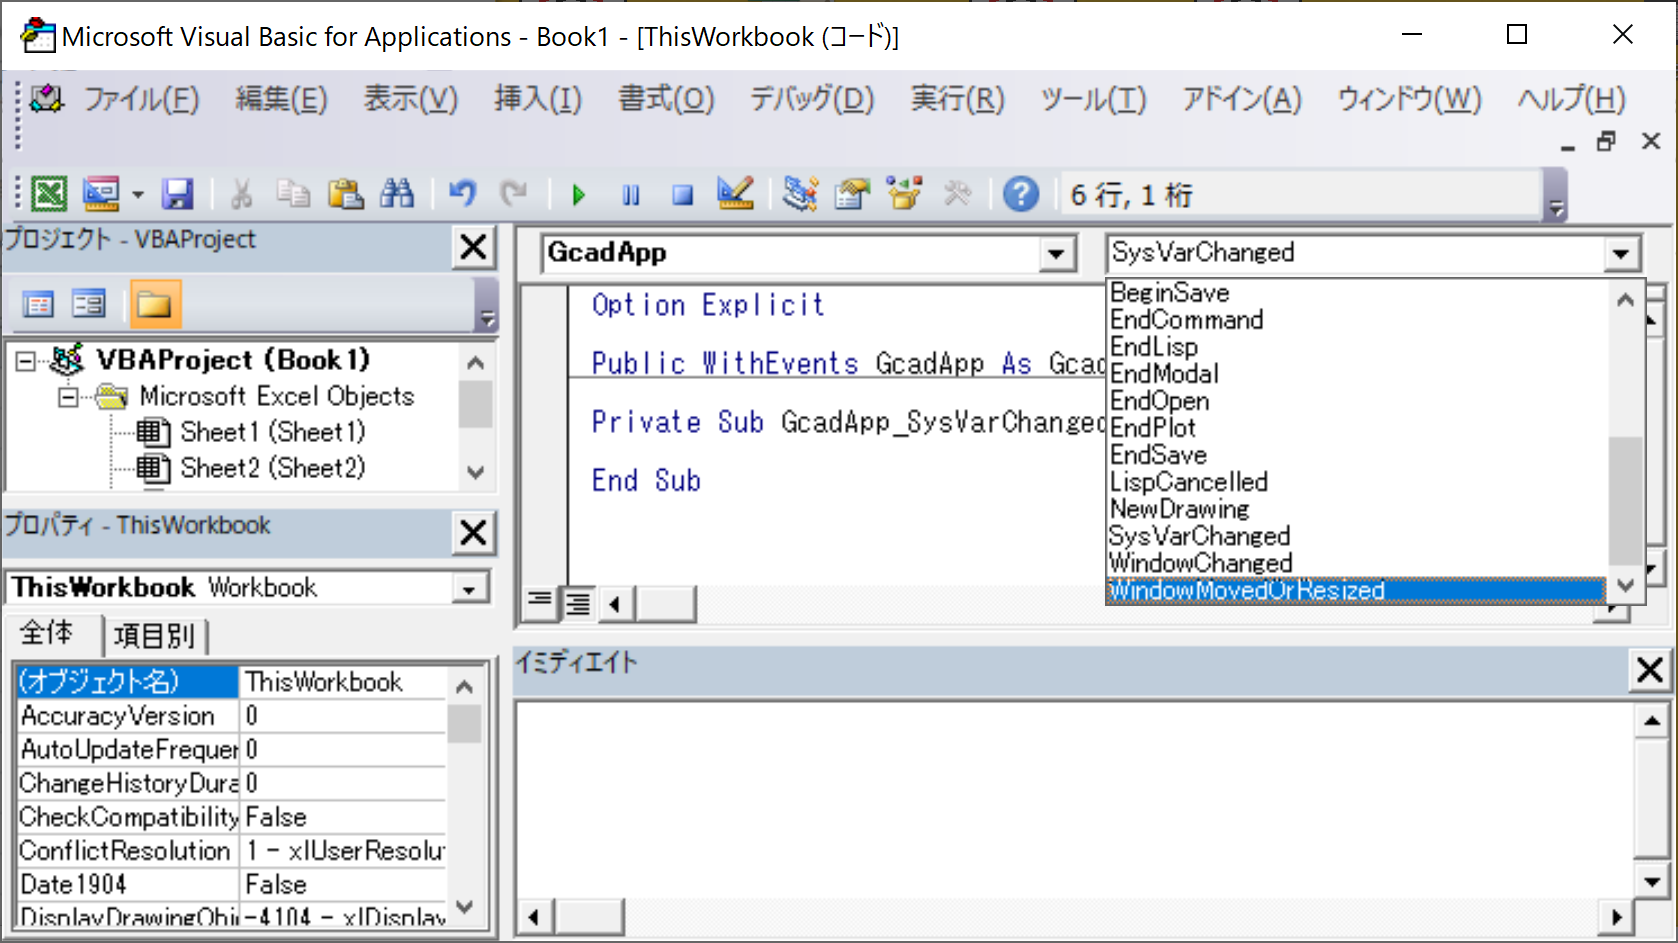Click the View Microsoft Excel toolbar icon
The height and width of the screenshot is (943, 1678).
48,193
